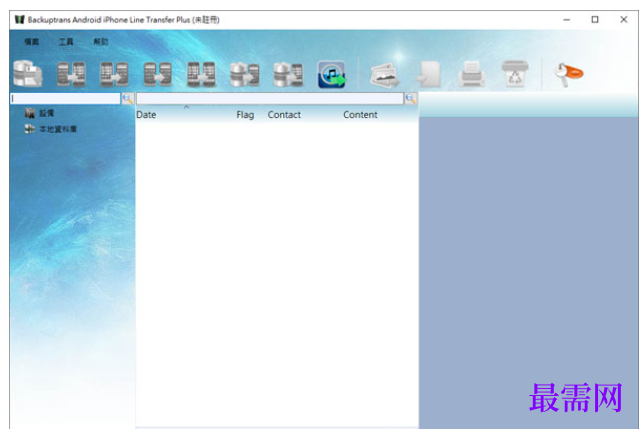Sort messages by the Date column header

[146, 115]
